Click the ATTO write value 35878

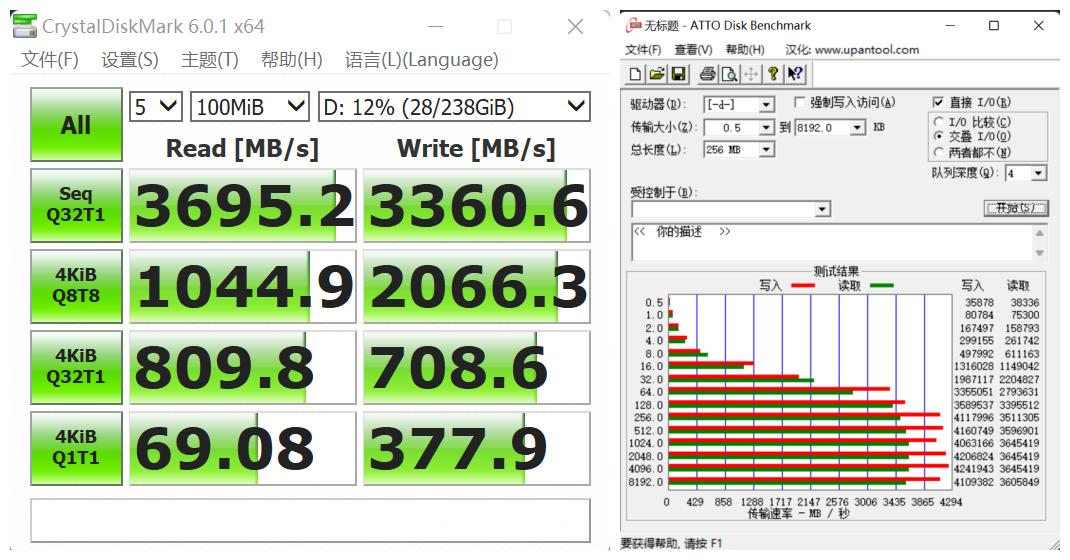(x=979, y=302)
